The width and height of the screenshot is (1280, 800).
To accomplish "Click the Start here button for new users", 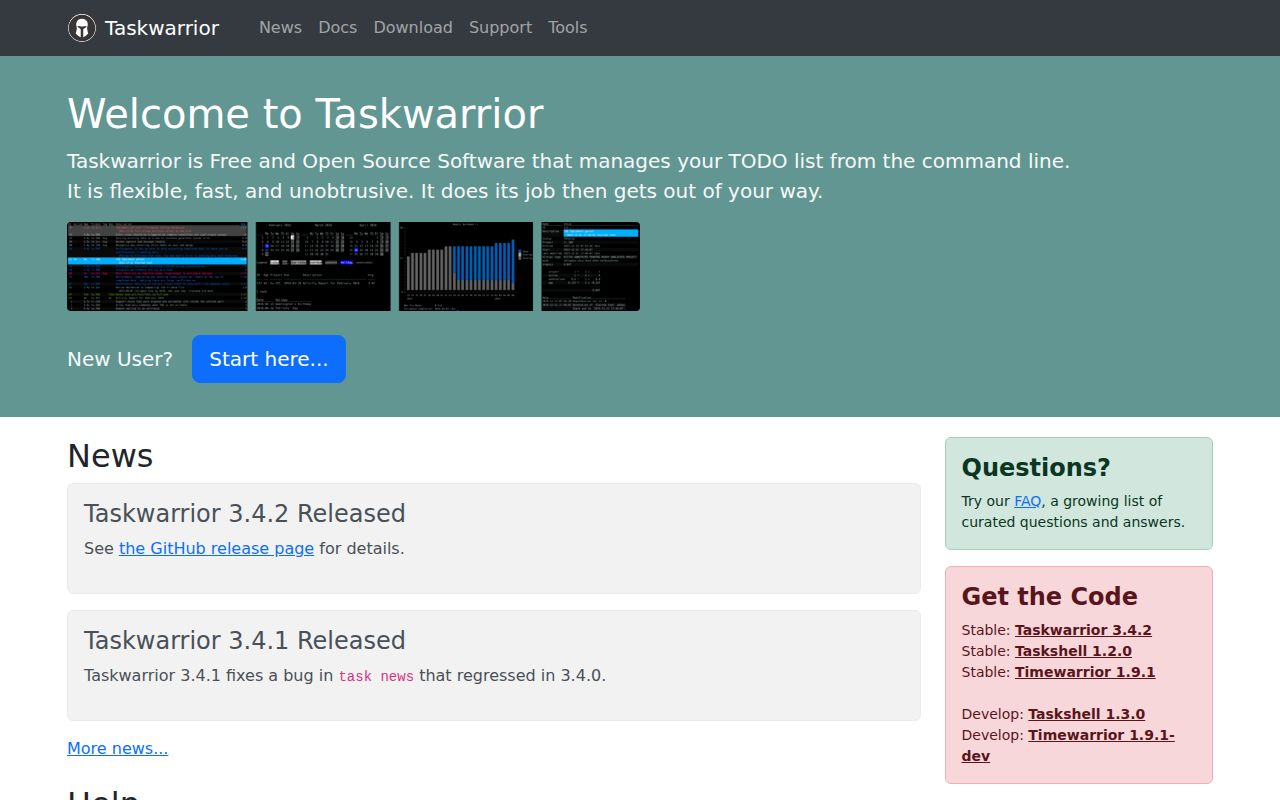I will [x=268, y=358].
